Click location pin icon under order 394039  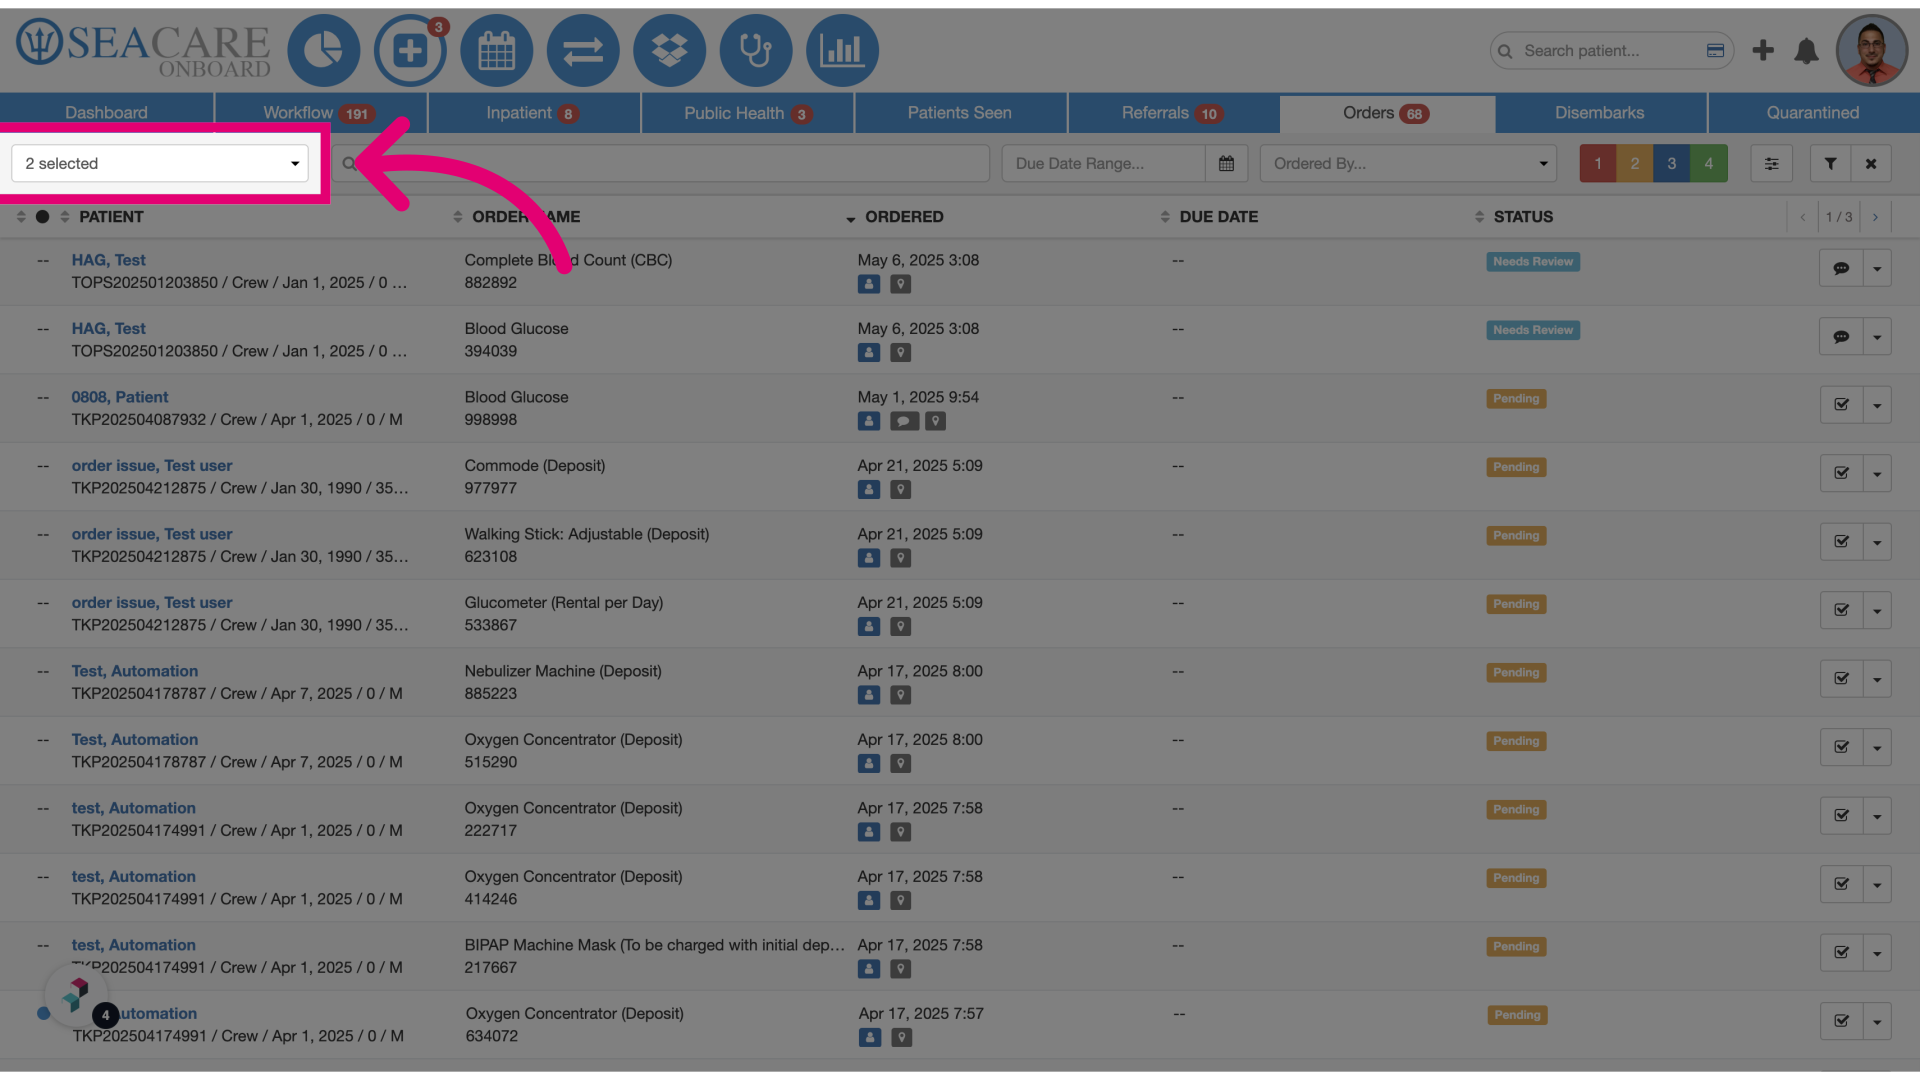click(901, 353)
